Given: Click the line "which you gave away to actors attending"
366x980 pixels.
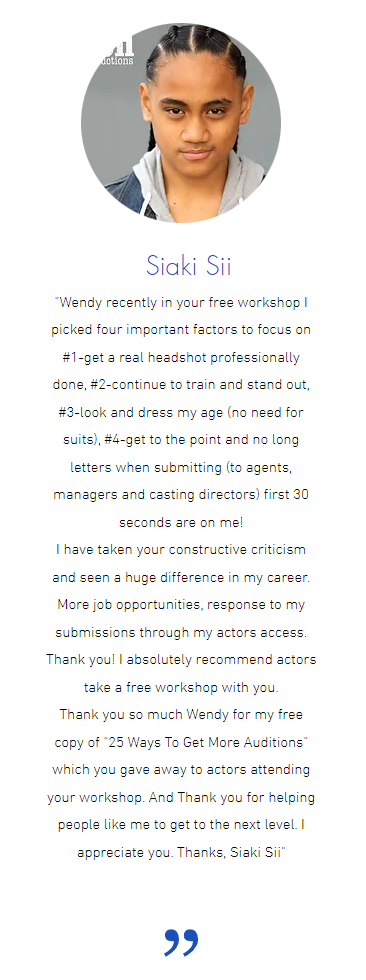Looking at the screenshot, I should pyautogui.click(x=181, y=770).
